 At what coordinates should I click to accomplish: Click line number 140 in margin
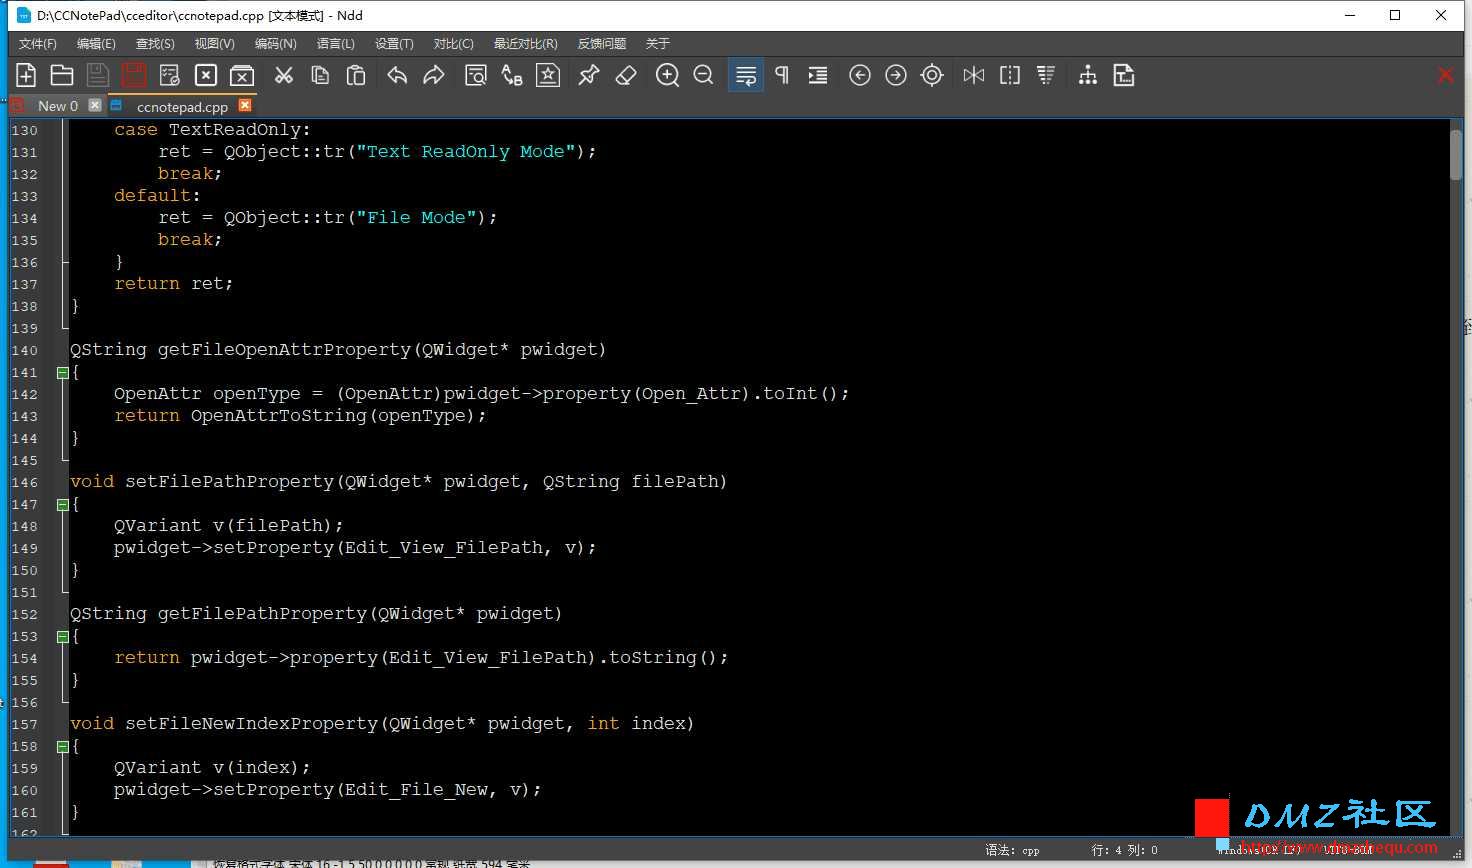(x=24, y=350)
